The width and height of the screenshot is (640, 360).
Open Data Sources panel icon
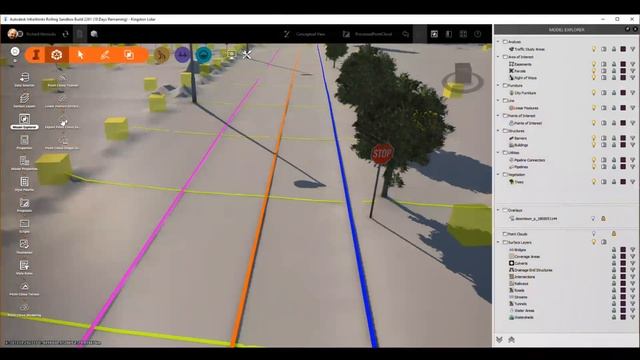click(x=24, y=79)
